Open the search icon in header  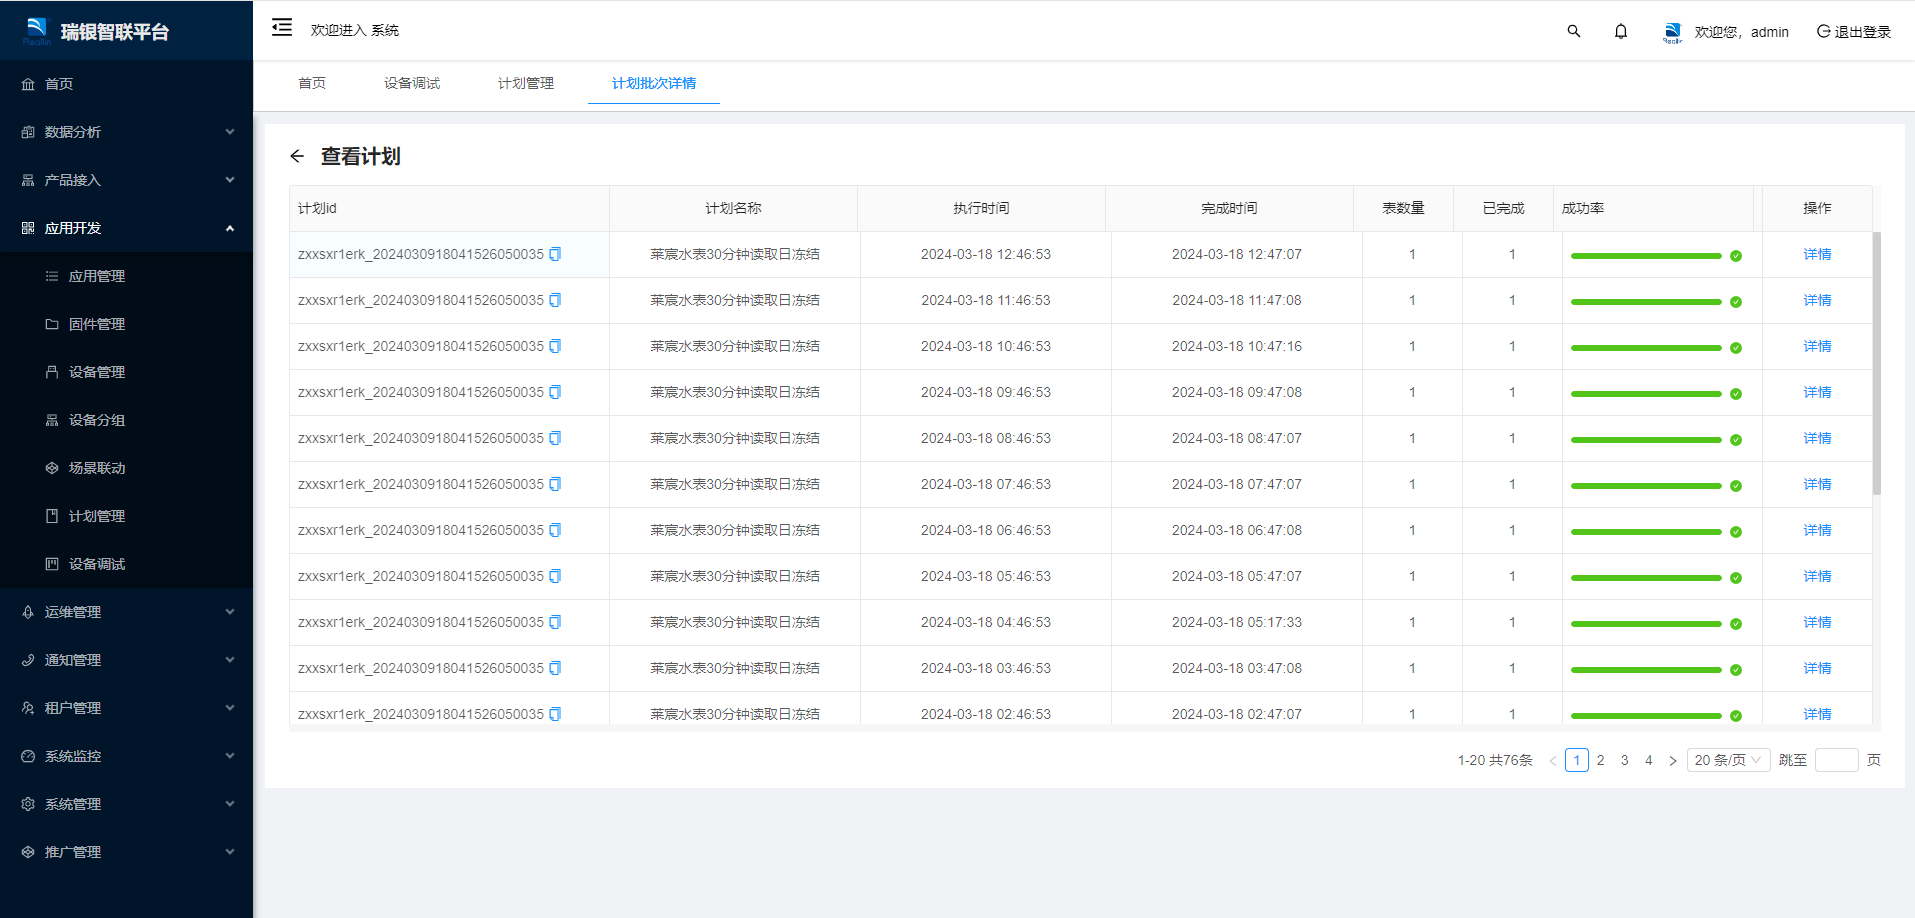[x=1573, y=31]
